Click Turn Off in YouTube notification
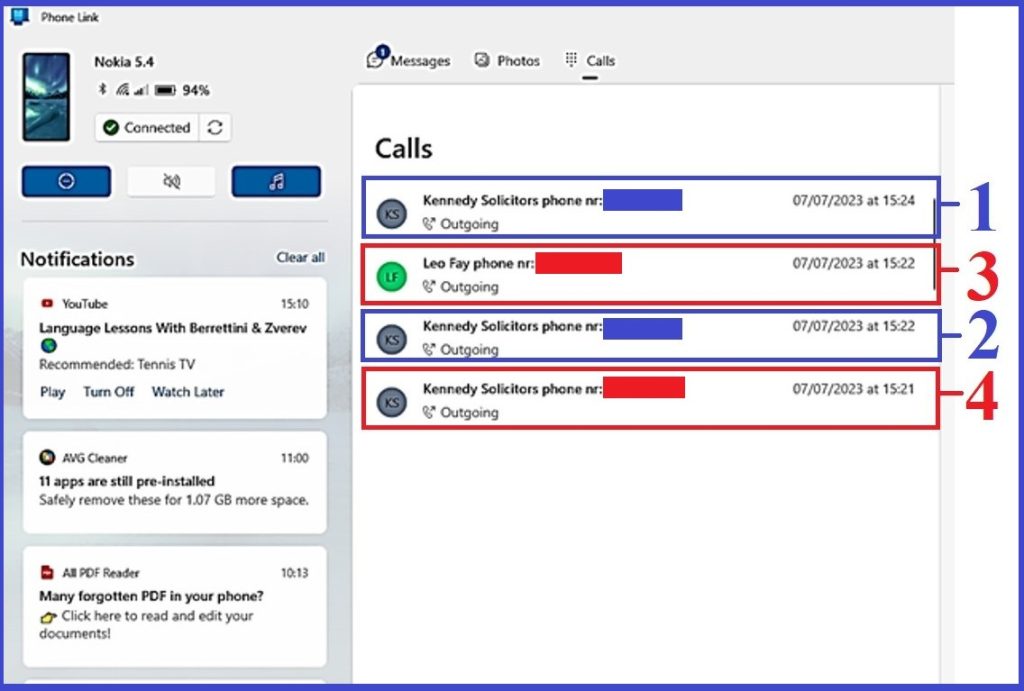This screenshot has height=691, width=1024. tap(108, 392)
